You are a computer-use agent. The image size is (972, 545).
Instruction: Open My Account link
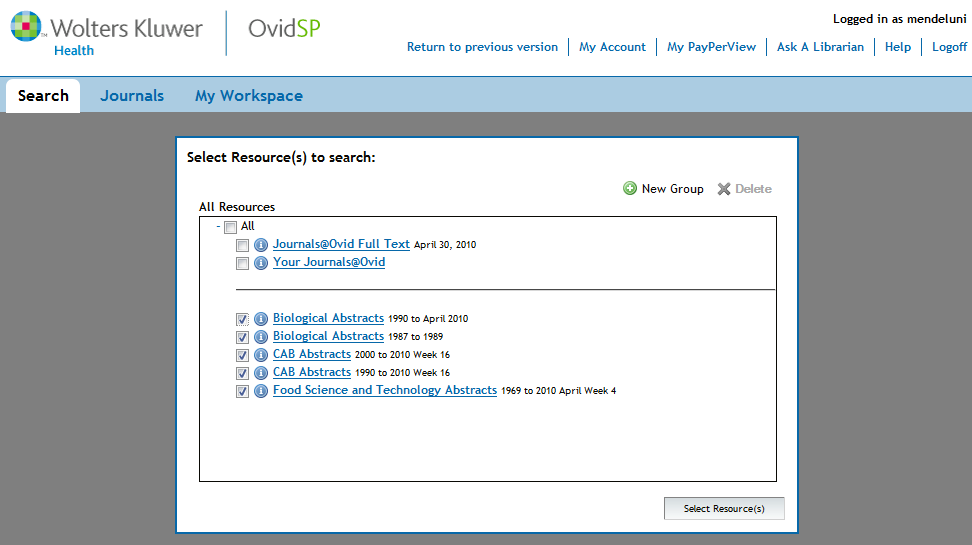tap(612, 47)
